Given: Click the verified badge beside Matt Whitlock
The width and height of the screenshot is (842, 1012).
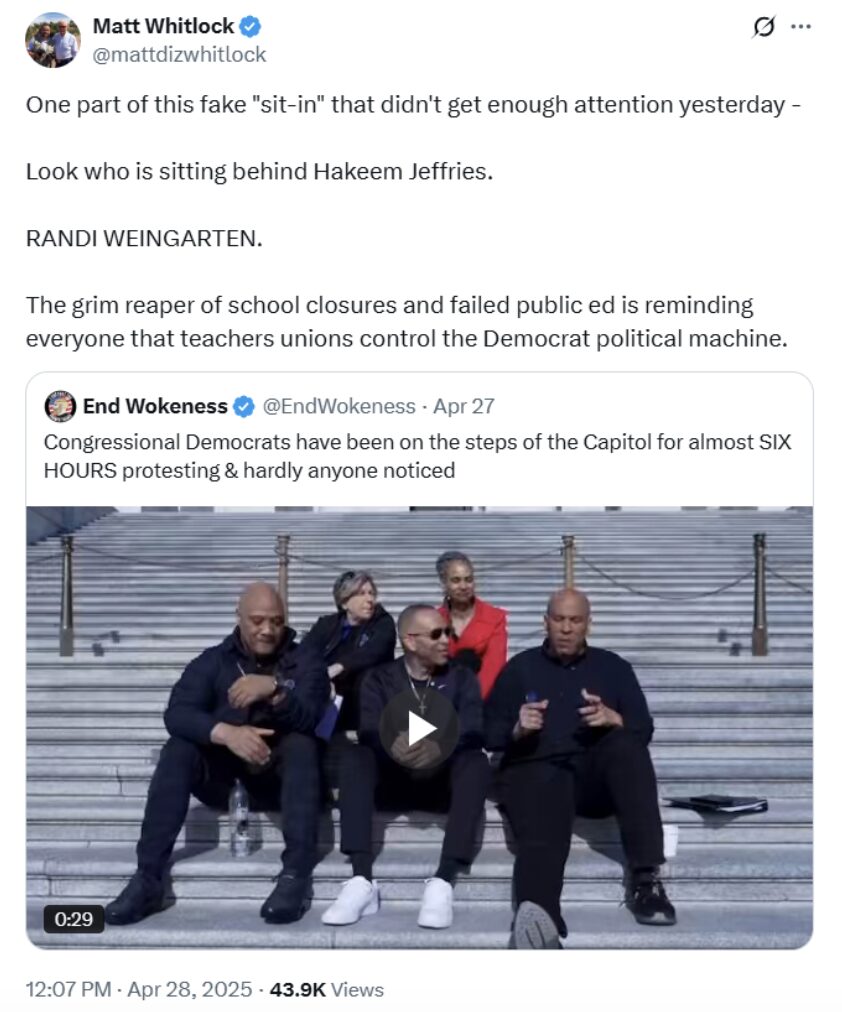Looking at the screenshot, I should click(250, 26).
